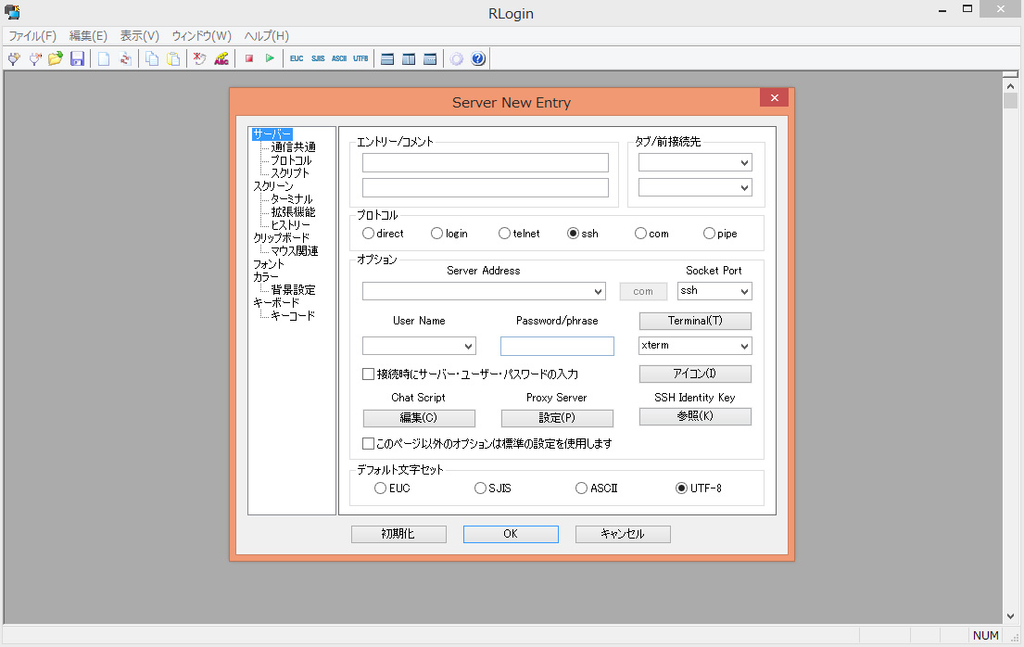Click the copy toolbar icon

(152, 59)
